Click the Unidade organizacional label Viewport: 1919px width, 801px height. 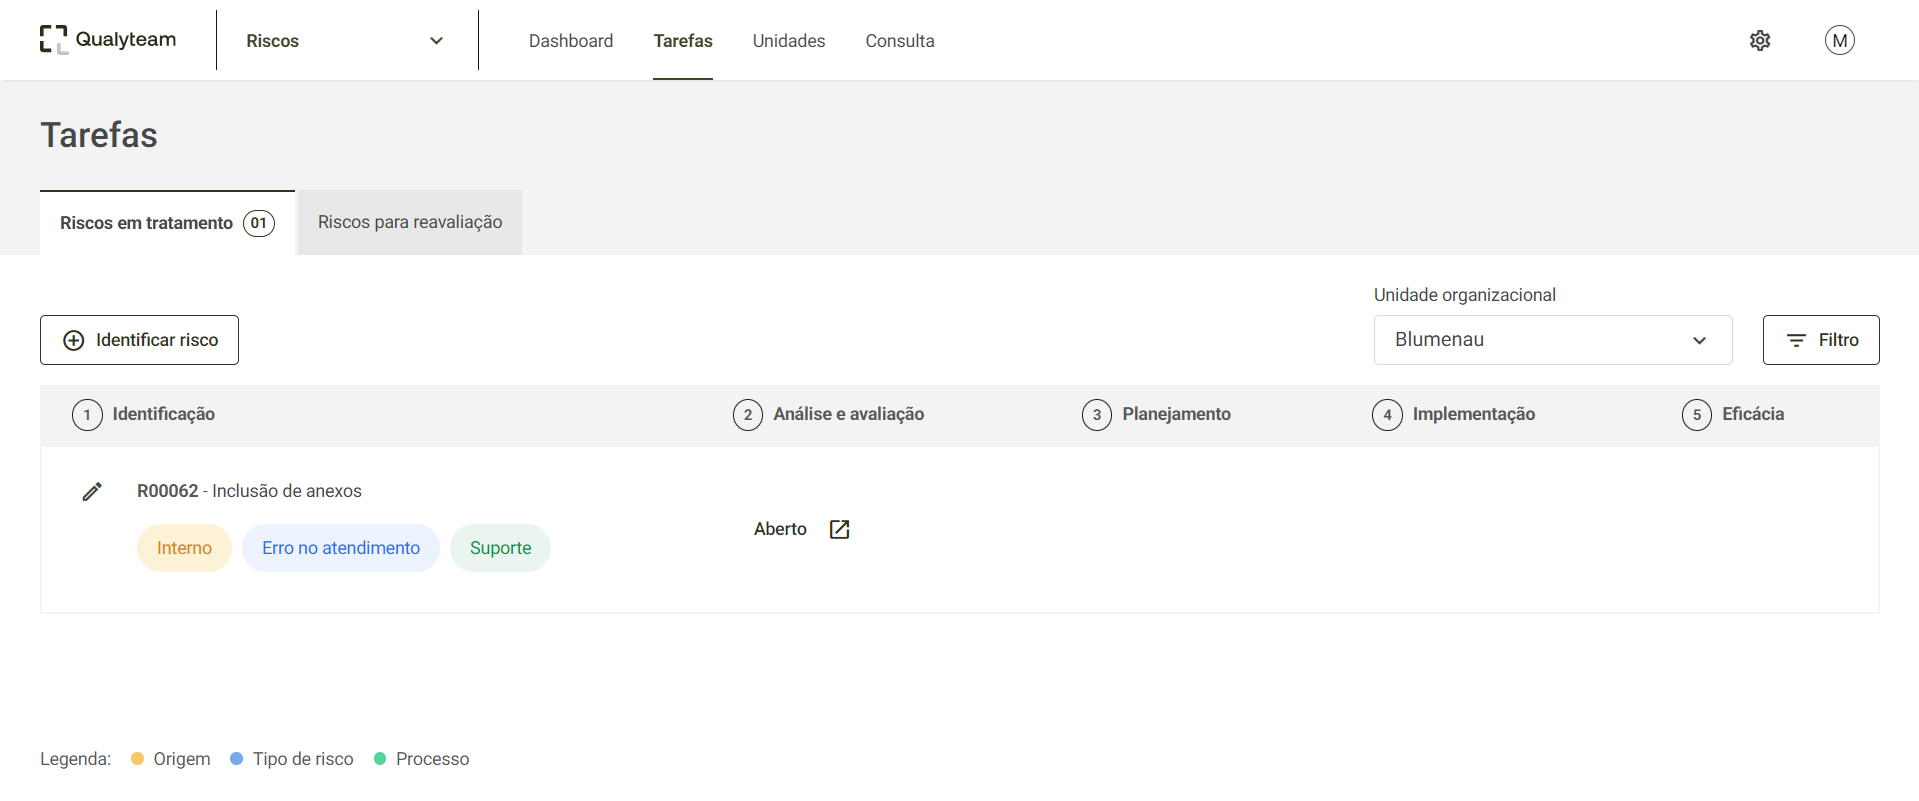coord(1465,295)
